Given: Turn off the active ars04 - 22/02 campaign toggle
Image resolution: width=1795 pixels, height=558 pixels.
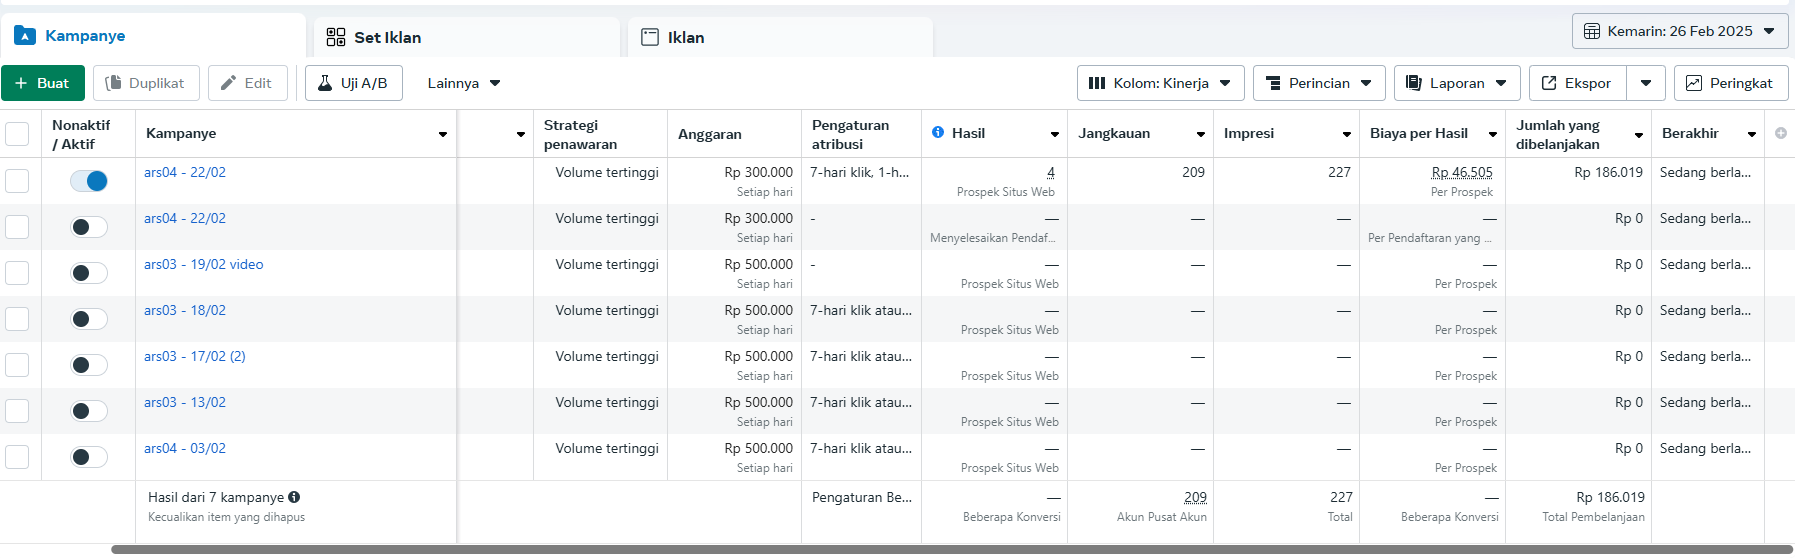Looking at the screenshot, I should [x=89, y=181].
